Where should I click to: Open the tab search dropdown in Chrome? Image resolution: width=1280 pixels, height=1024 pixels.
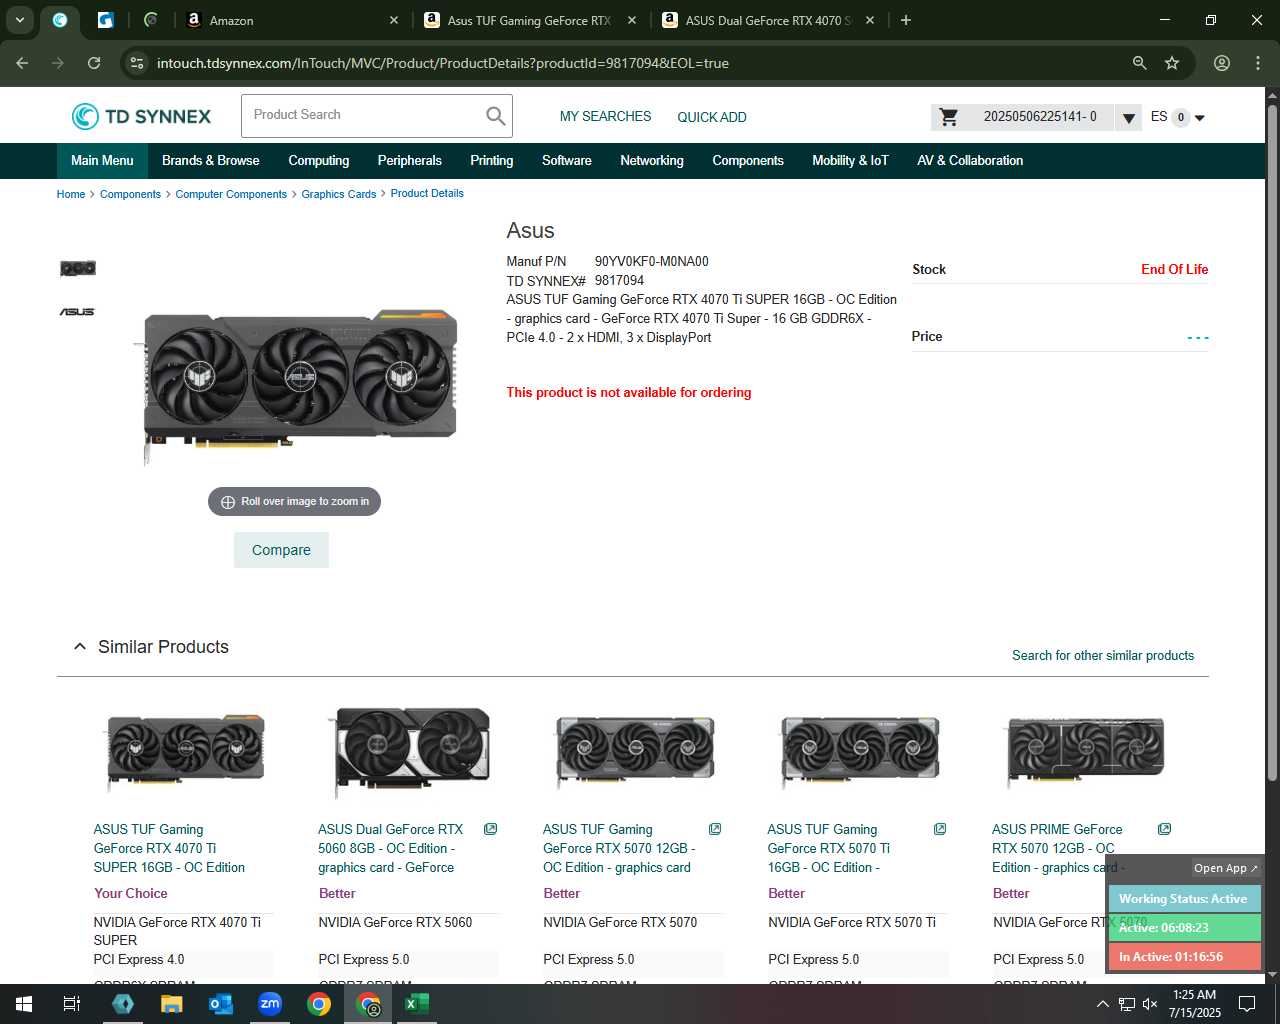pos(20,20)
